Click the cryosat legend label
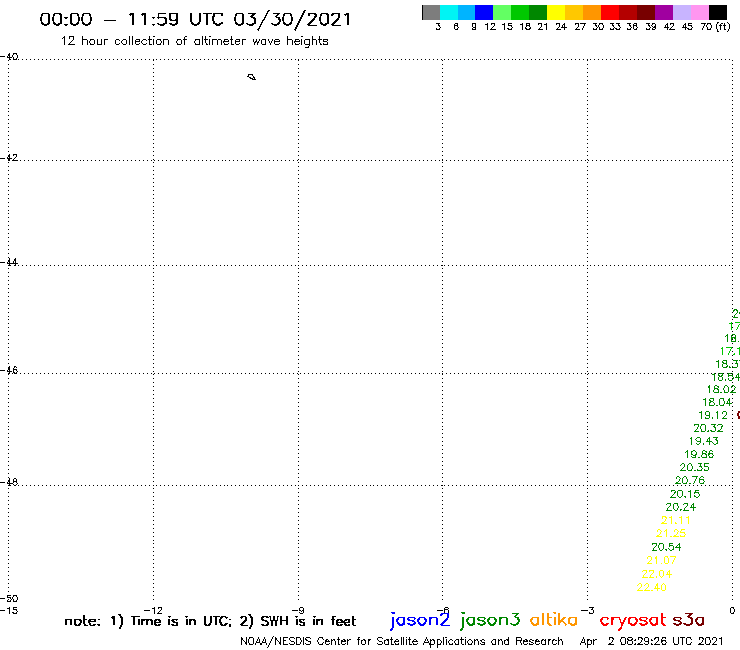Screen dimensions: 740x650 [x=633, y=620]
